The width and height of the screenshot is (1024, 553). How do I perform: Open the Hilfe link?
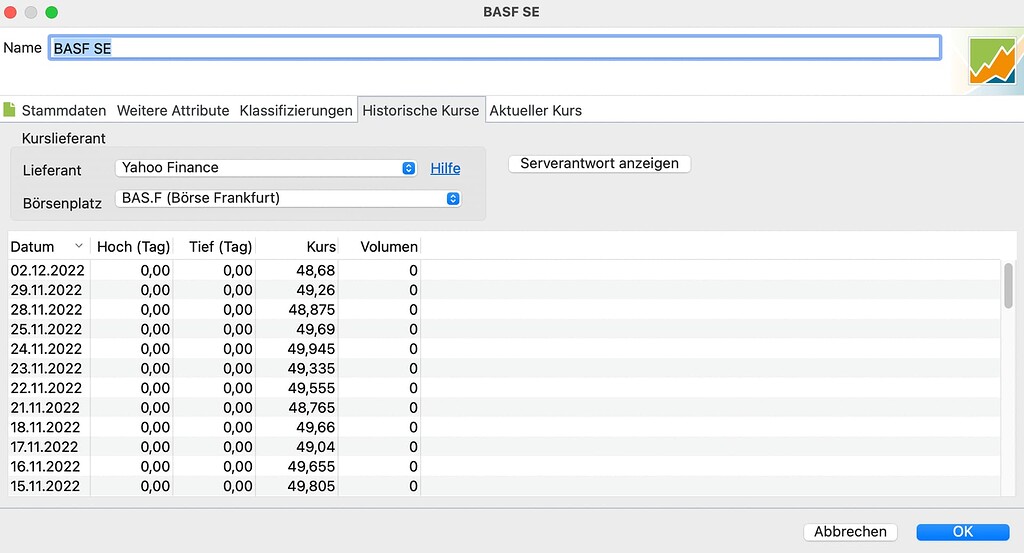[x=445, y=168]
